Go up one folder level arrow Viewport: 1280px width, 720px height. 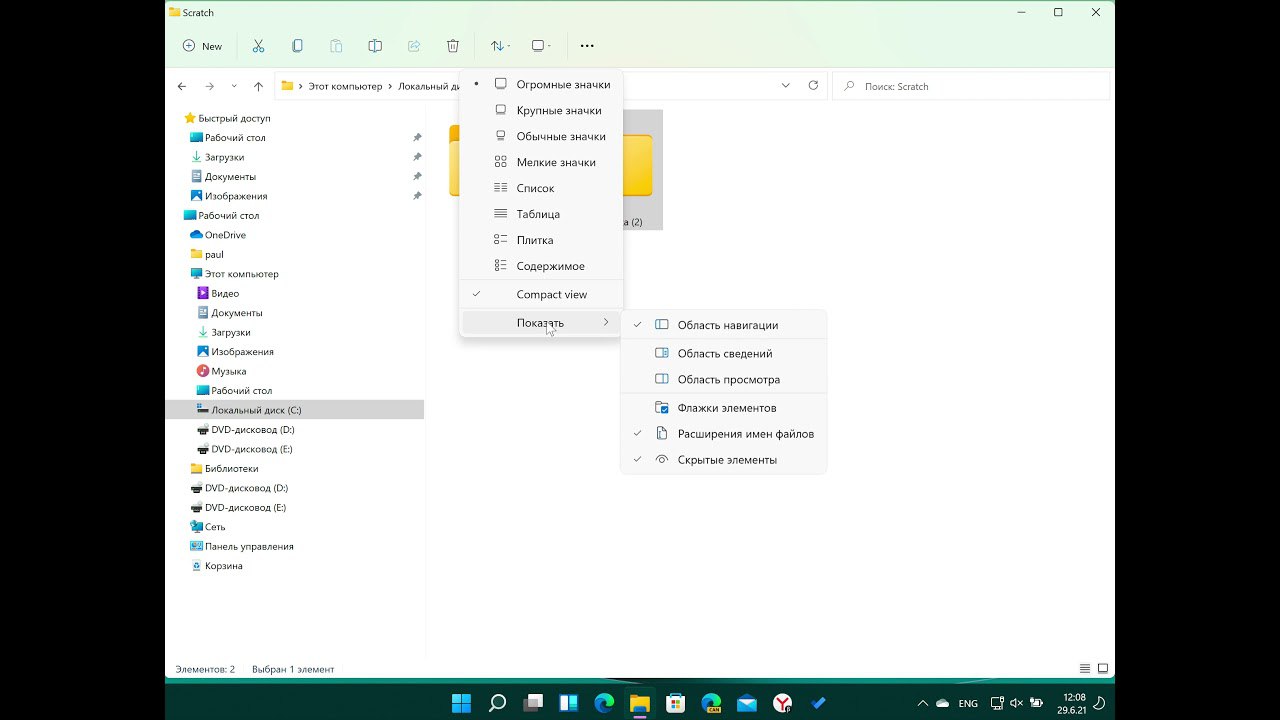point(258,86)
